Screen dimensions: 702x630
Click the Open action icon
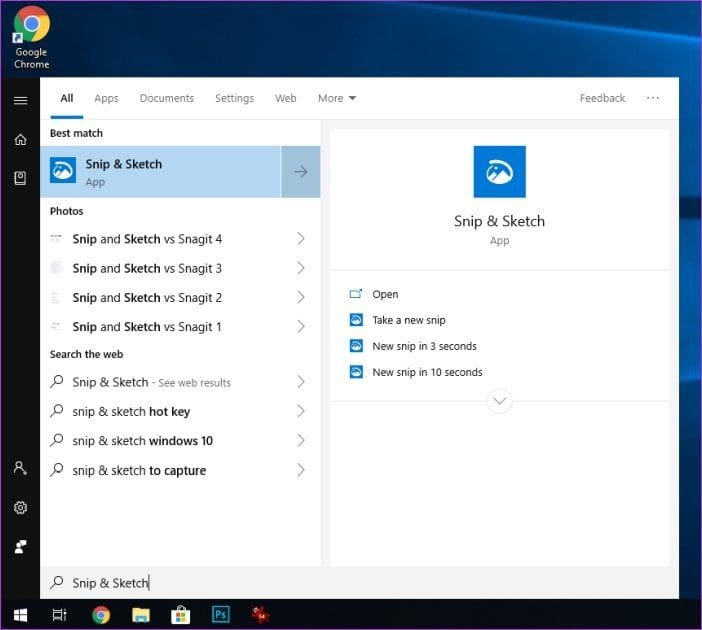point(356,294)
